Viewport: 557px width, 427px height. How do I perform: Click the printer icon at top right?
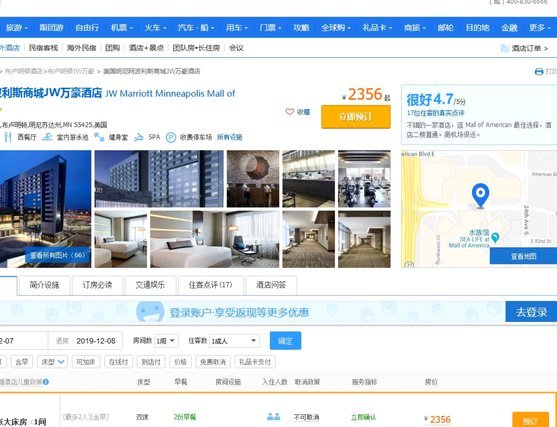tap(539, 71)
